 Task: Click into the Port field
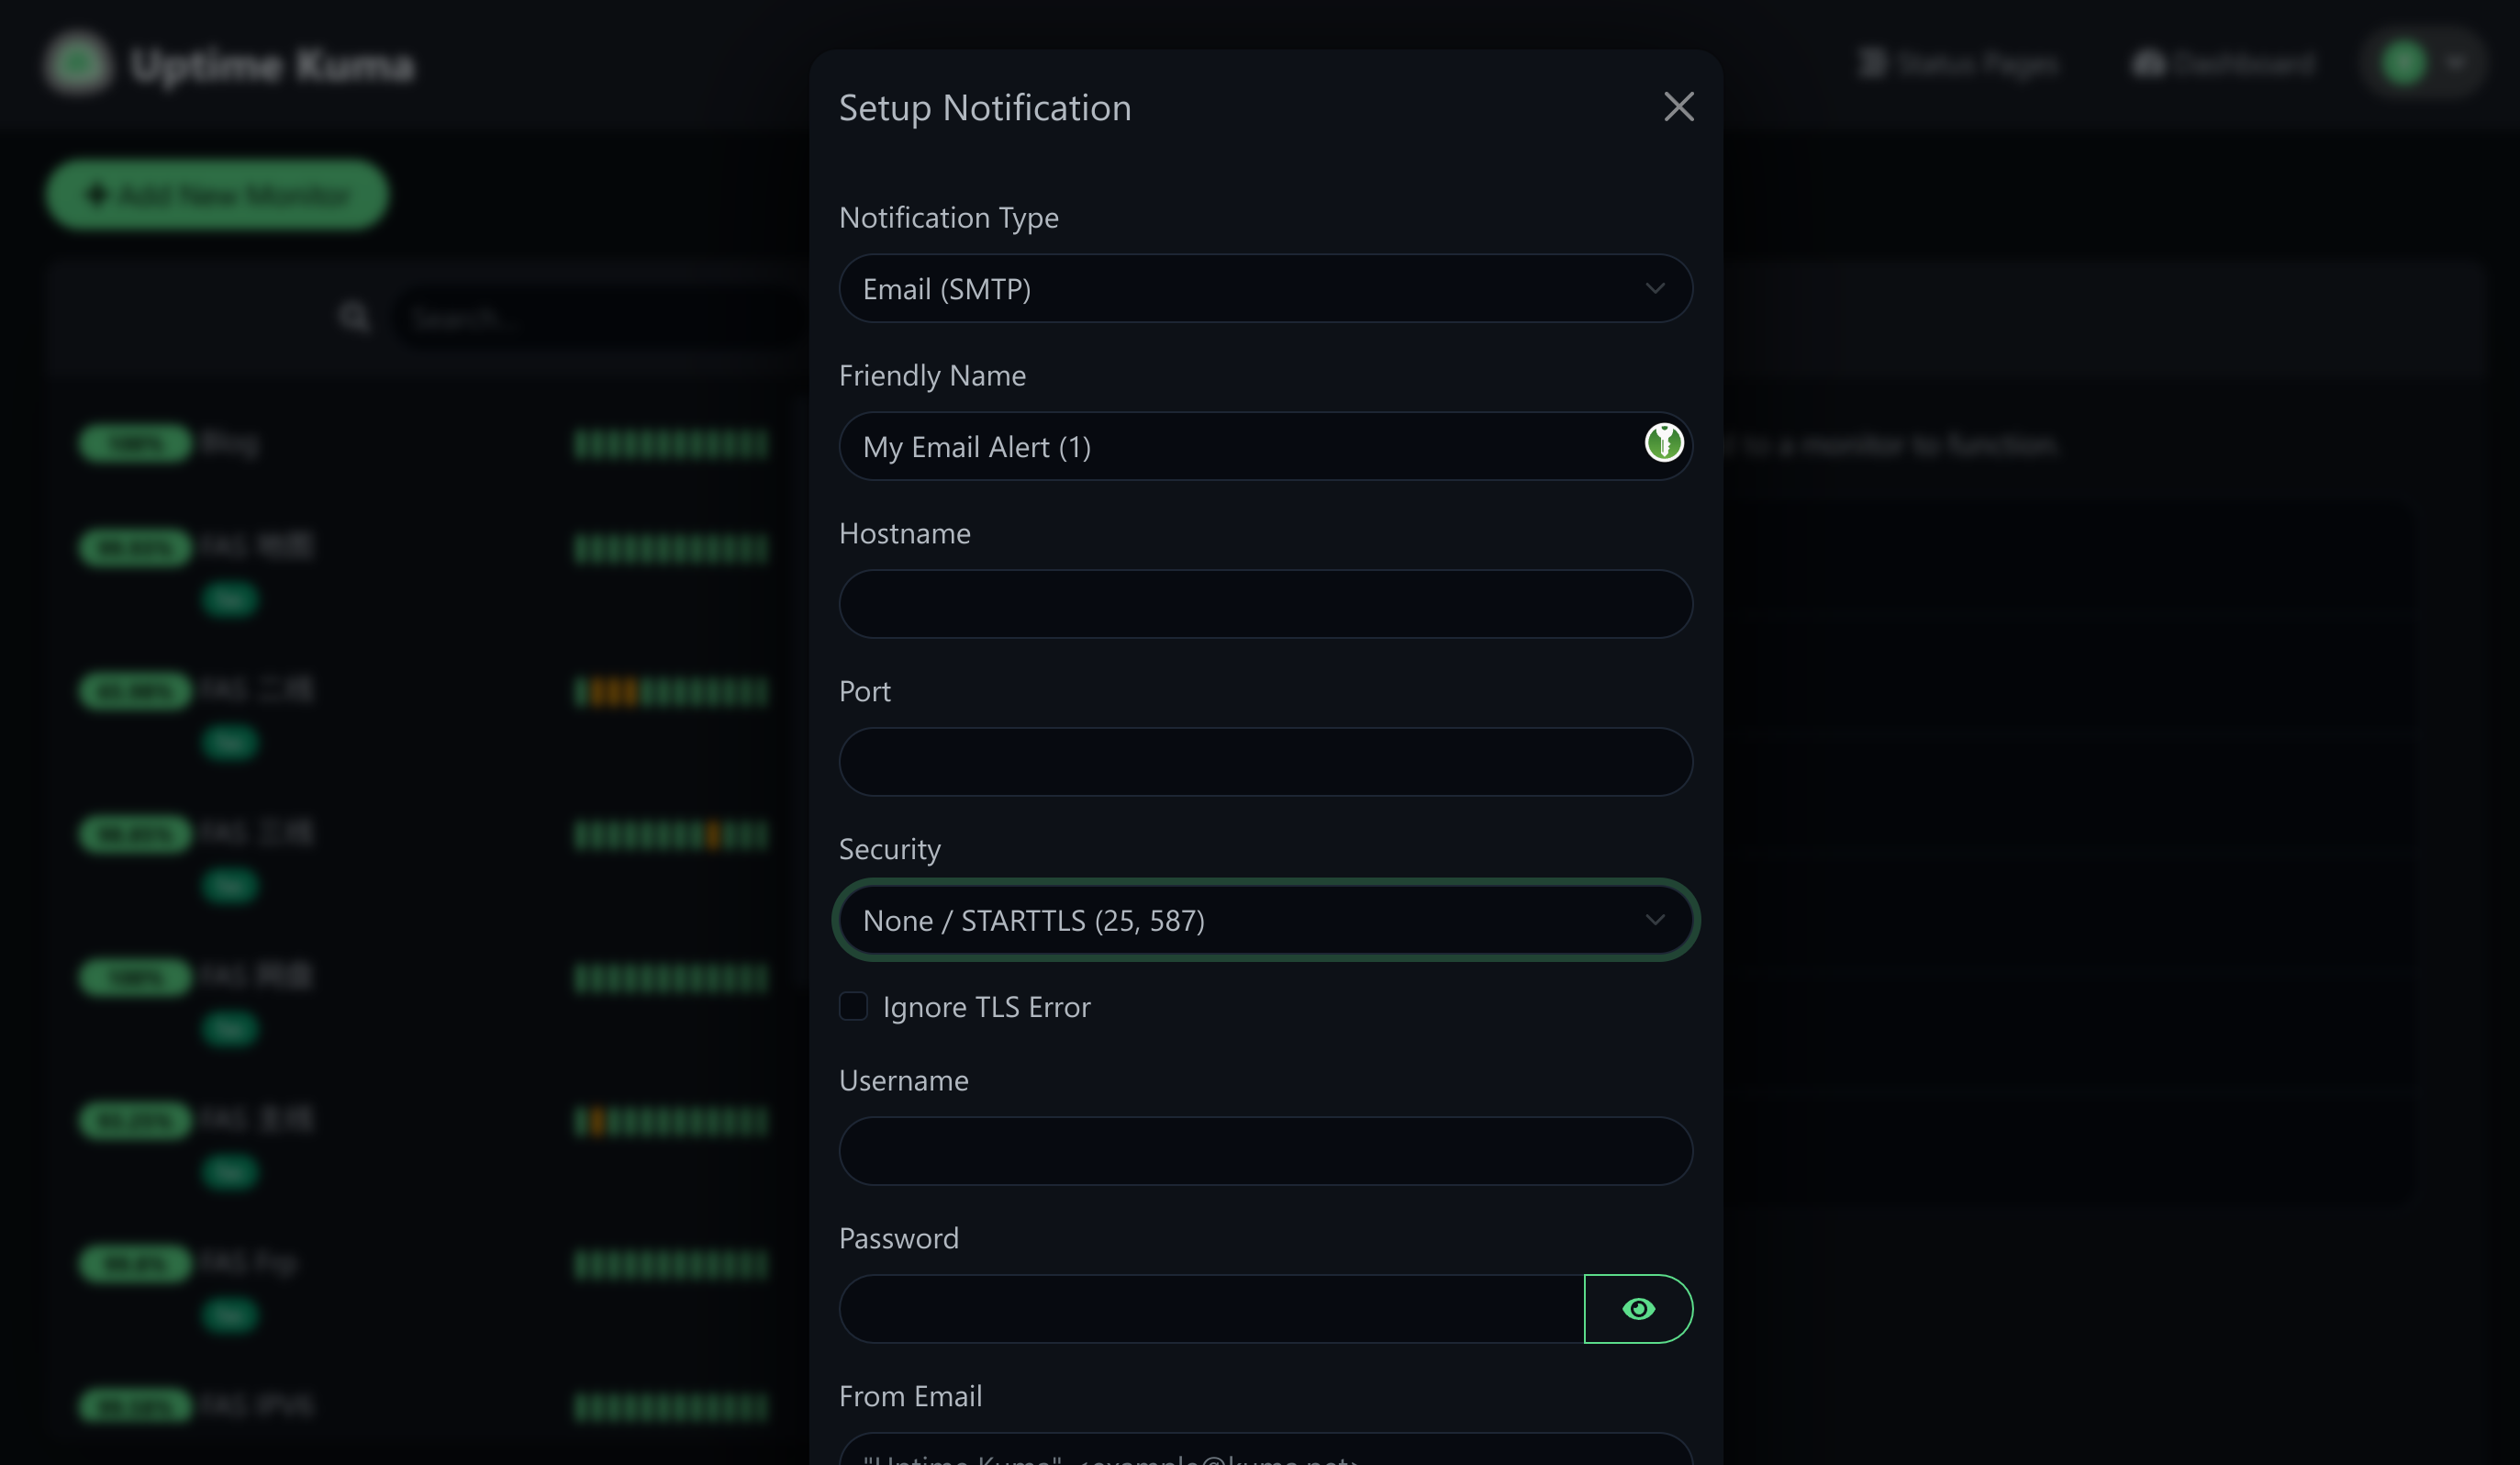(1264, 762)
